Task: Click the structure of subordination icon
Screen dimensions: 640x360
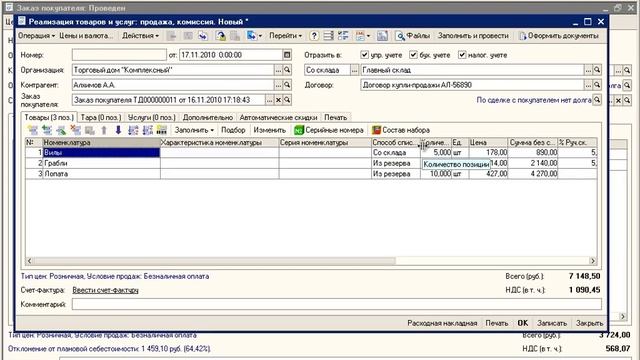Action: pos(343,36)
